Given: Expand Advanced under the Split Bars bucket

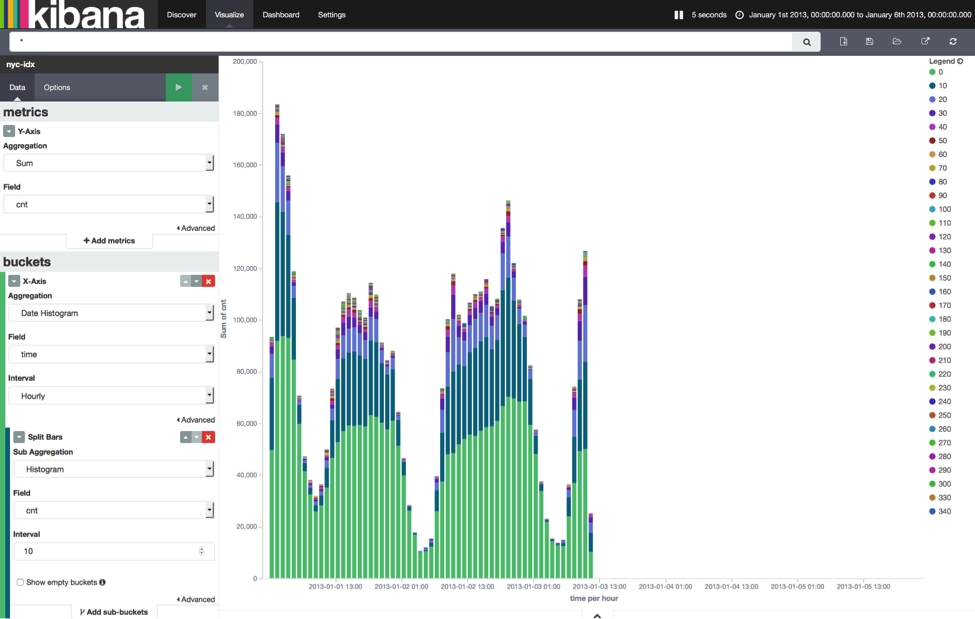Looking at the screenshot, I should coord(196,600).
